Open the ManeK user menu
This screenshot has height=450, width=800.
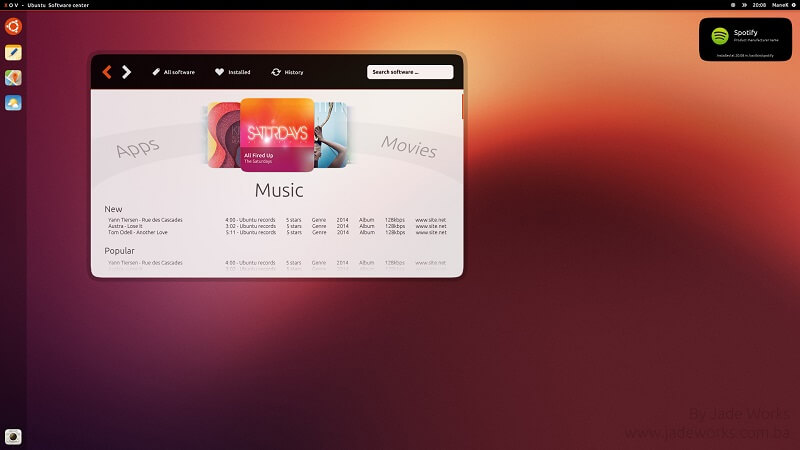click(x=780, y=5)
